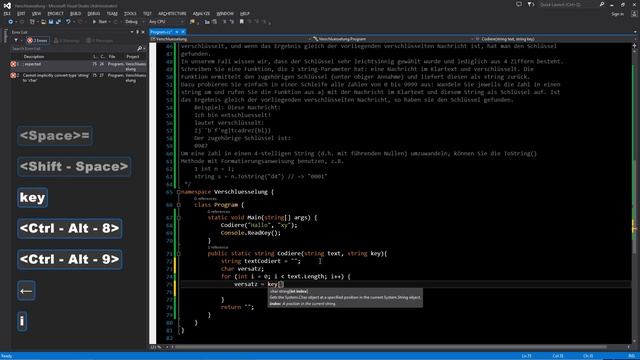Open the Error List filter dropdown

[17, 40]
